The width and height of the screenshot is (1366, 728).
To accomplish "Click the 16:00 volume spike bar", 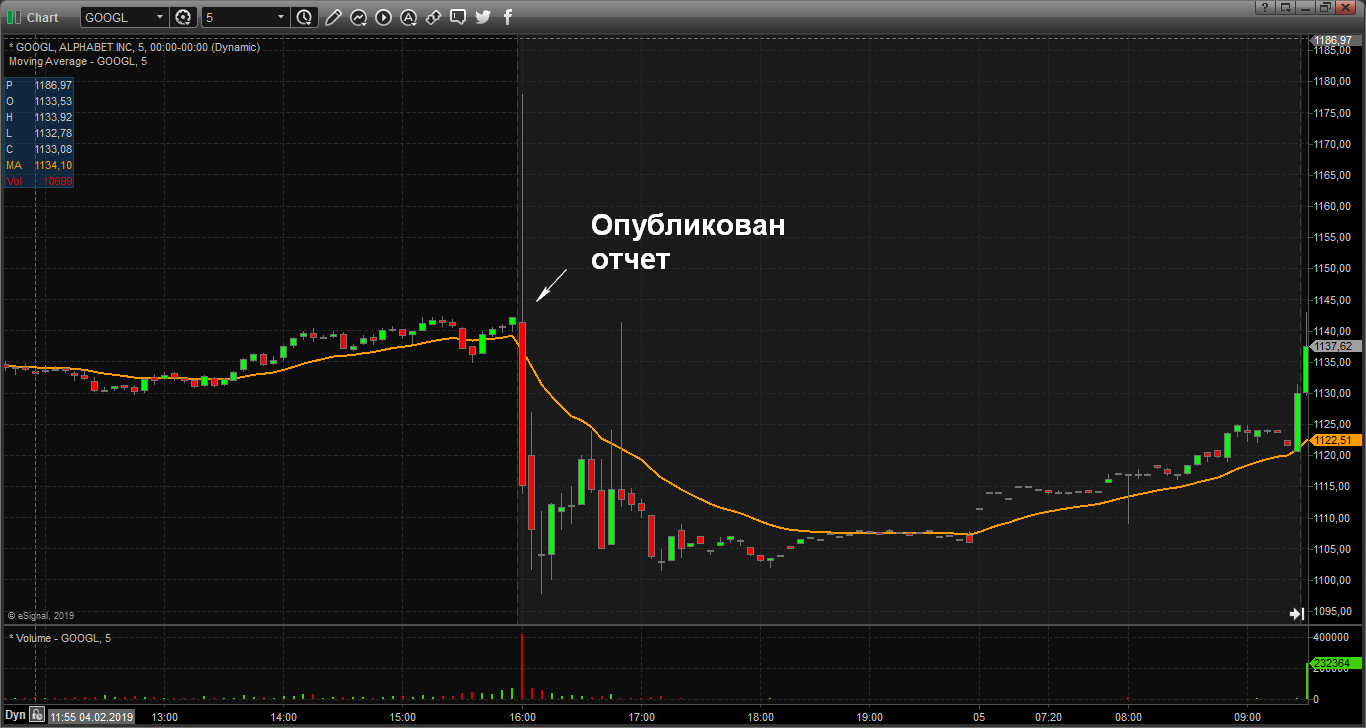I will pos(522,665).
